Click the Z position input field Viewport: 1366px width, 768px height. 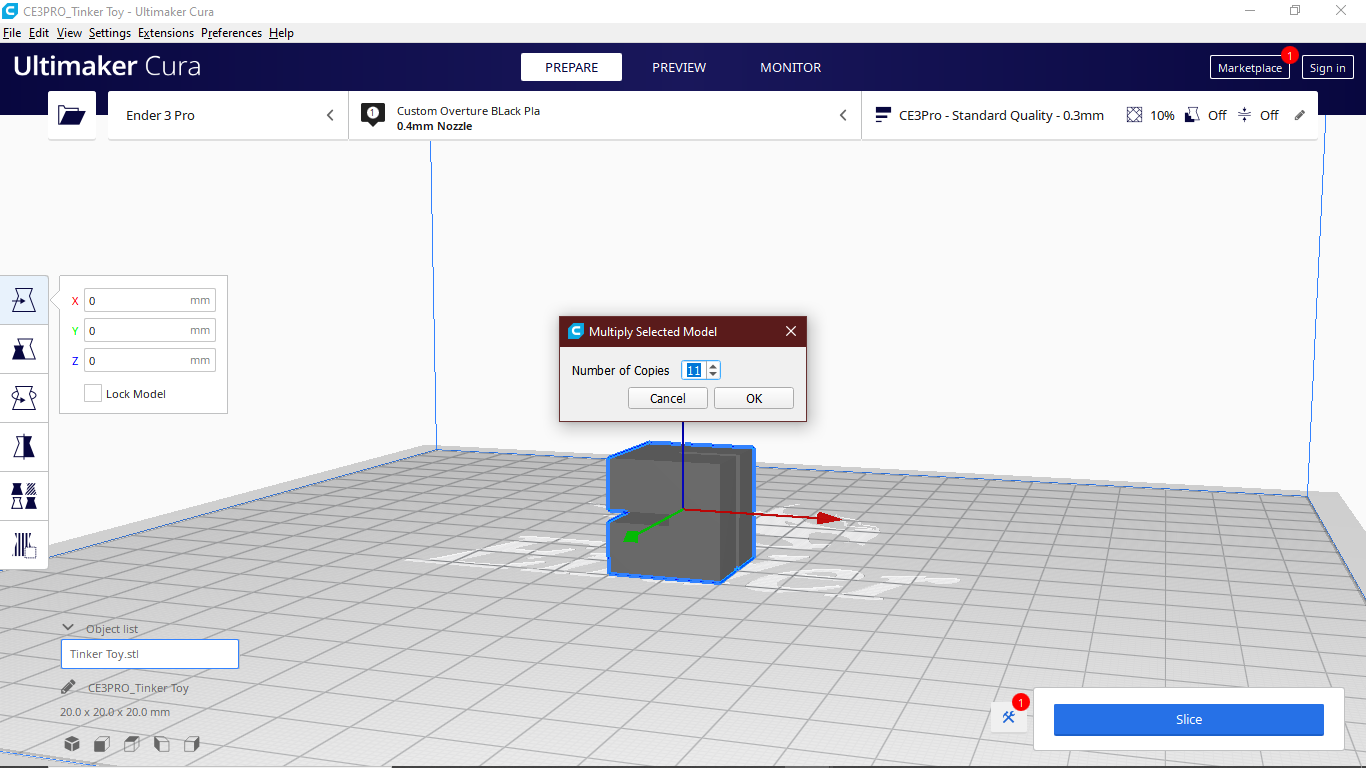[149, 360]
